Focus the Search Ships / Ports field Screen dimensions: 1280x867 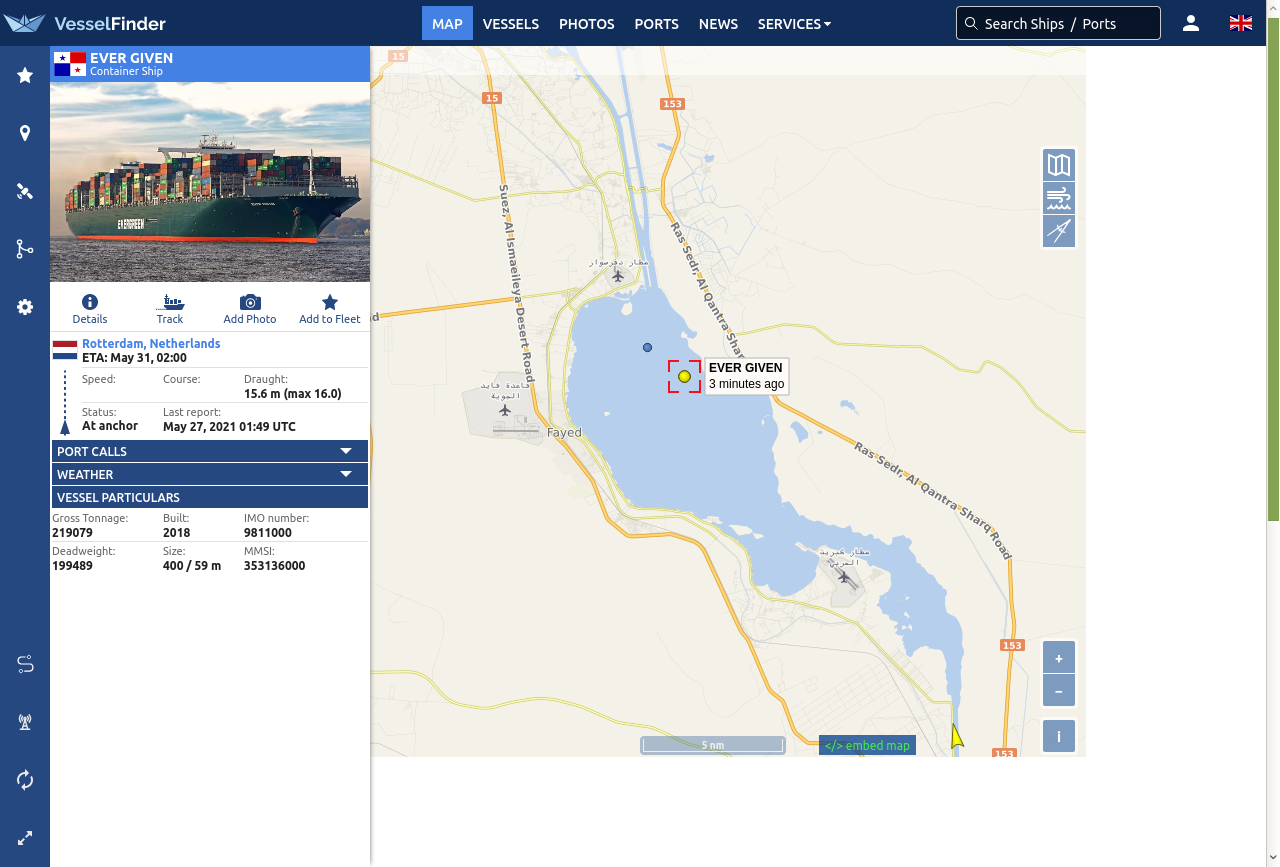tap(1058, 23)
